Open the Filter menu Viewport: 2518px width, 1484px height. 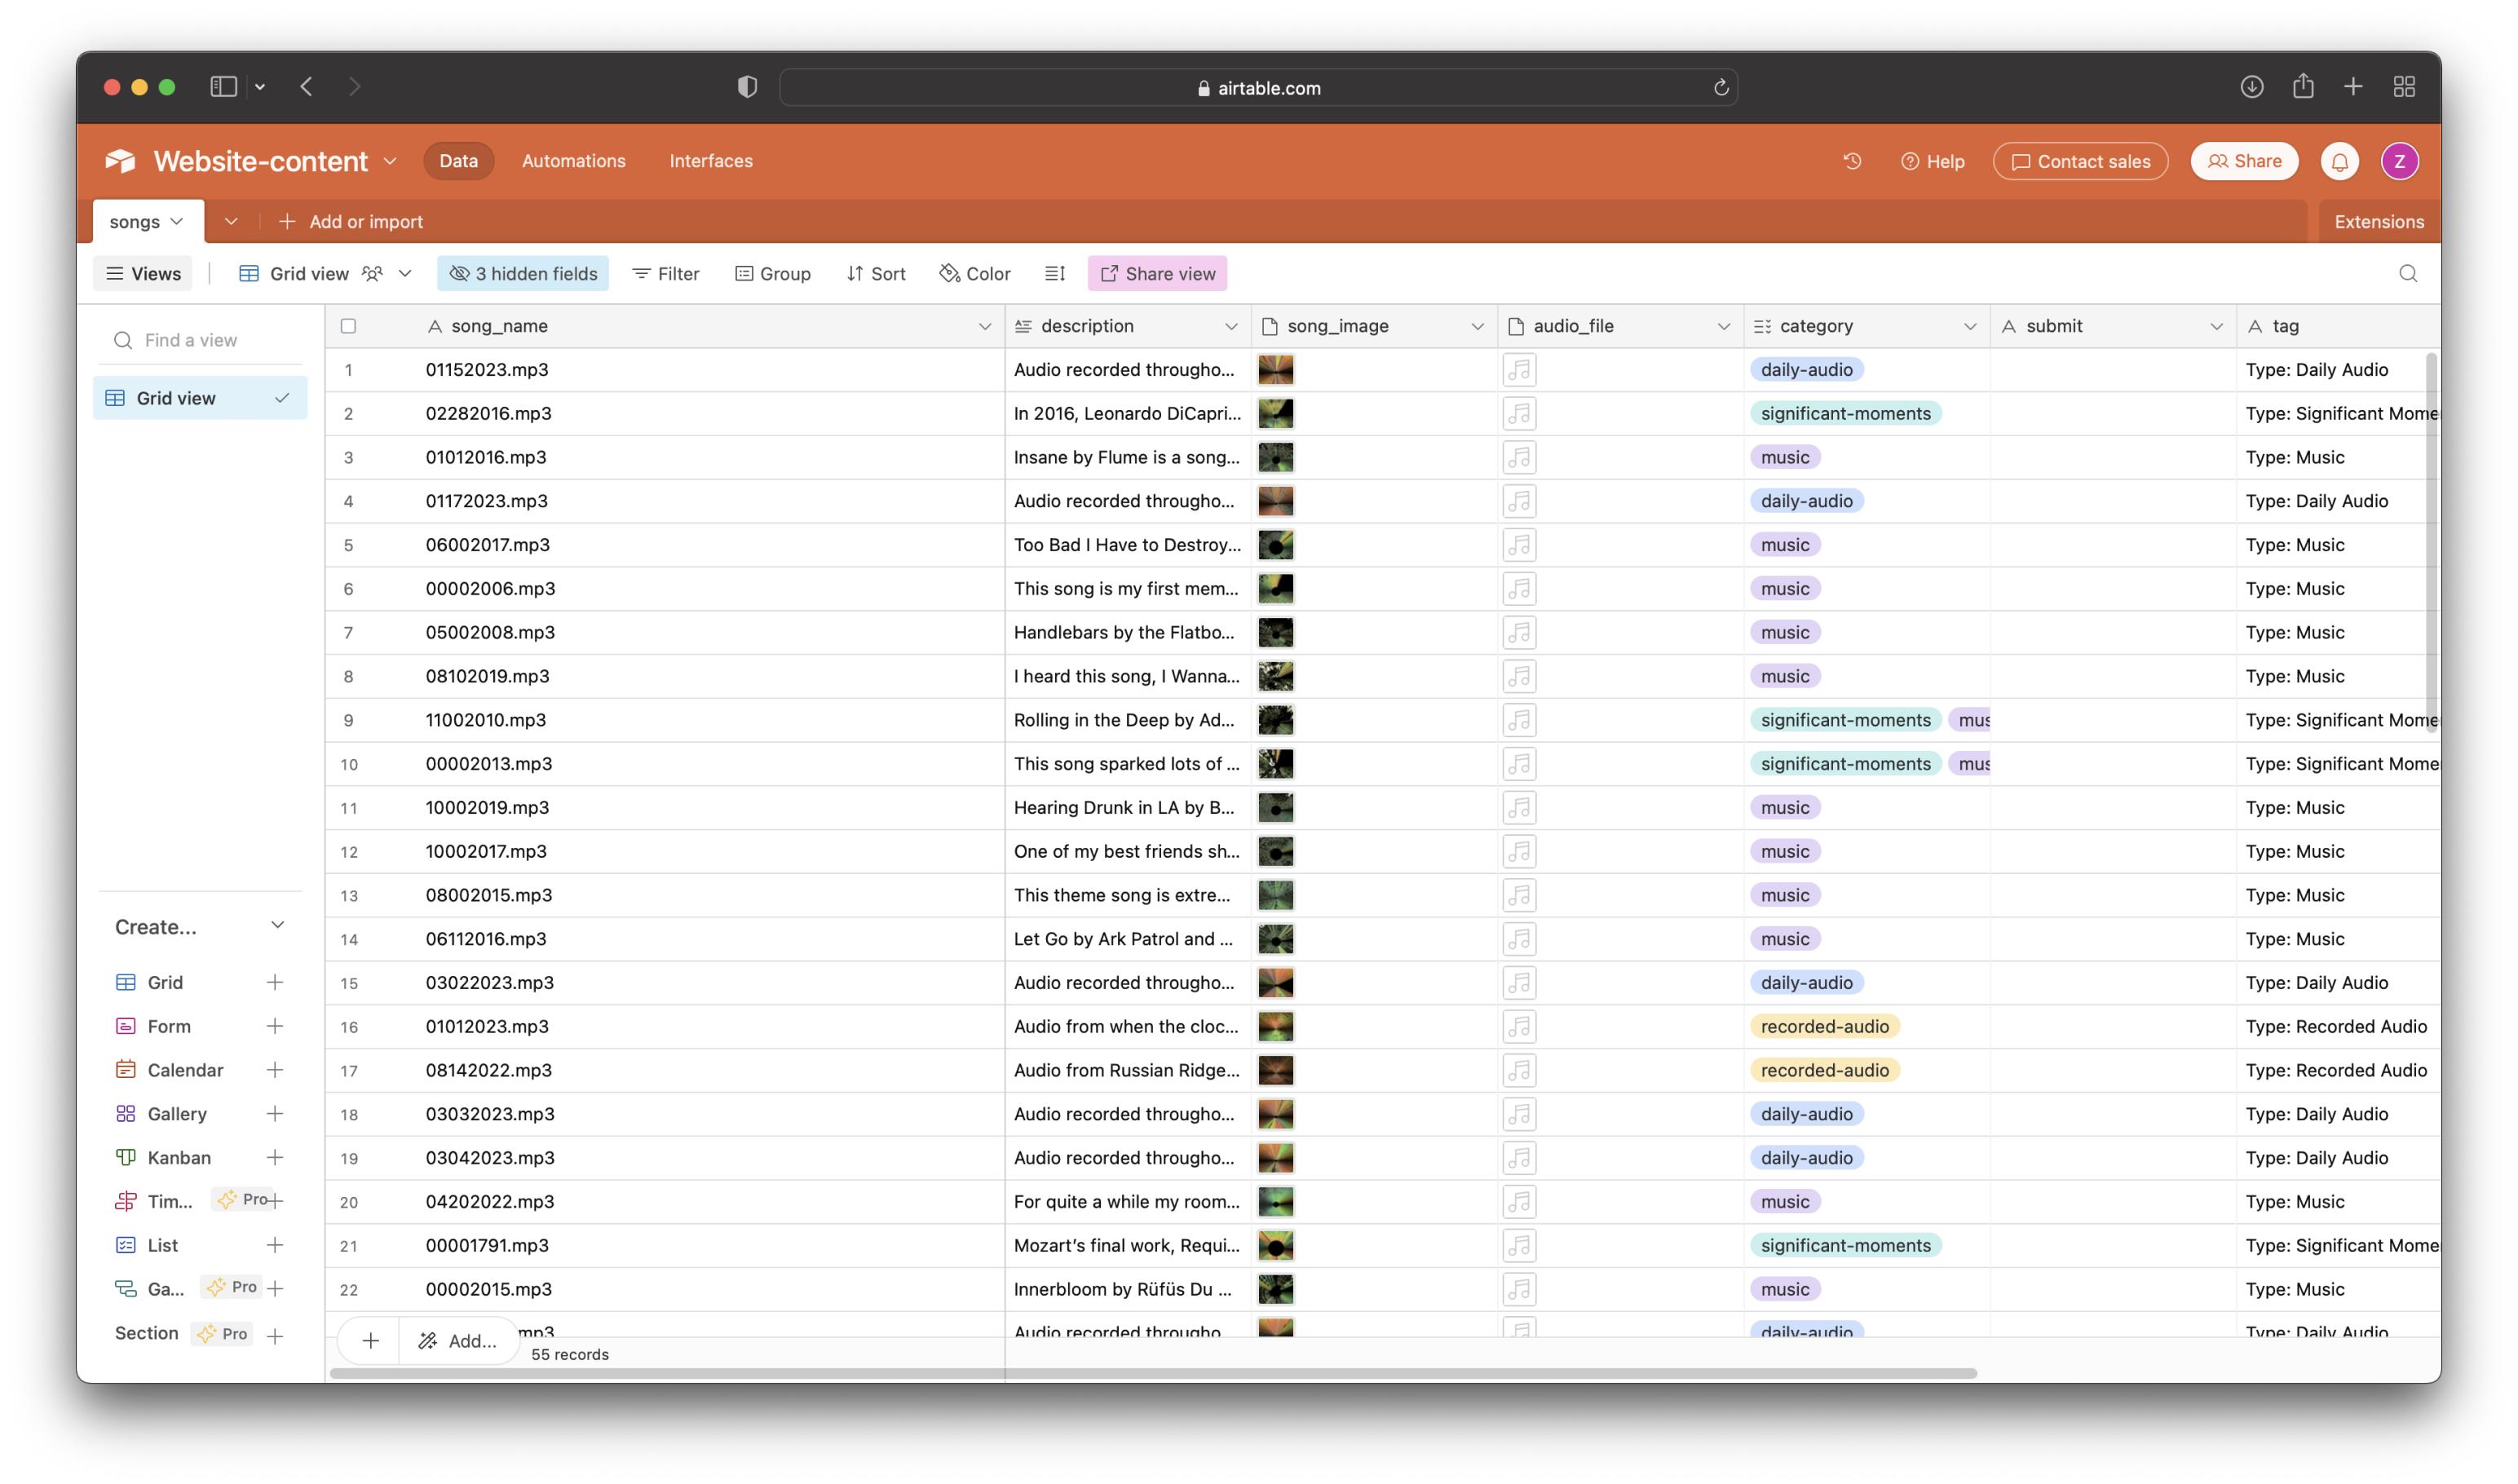(x=666, y=274)
